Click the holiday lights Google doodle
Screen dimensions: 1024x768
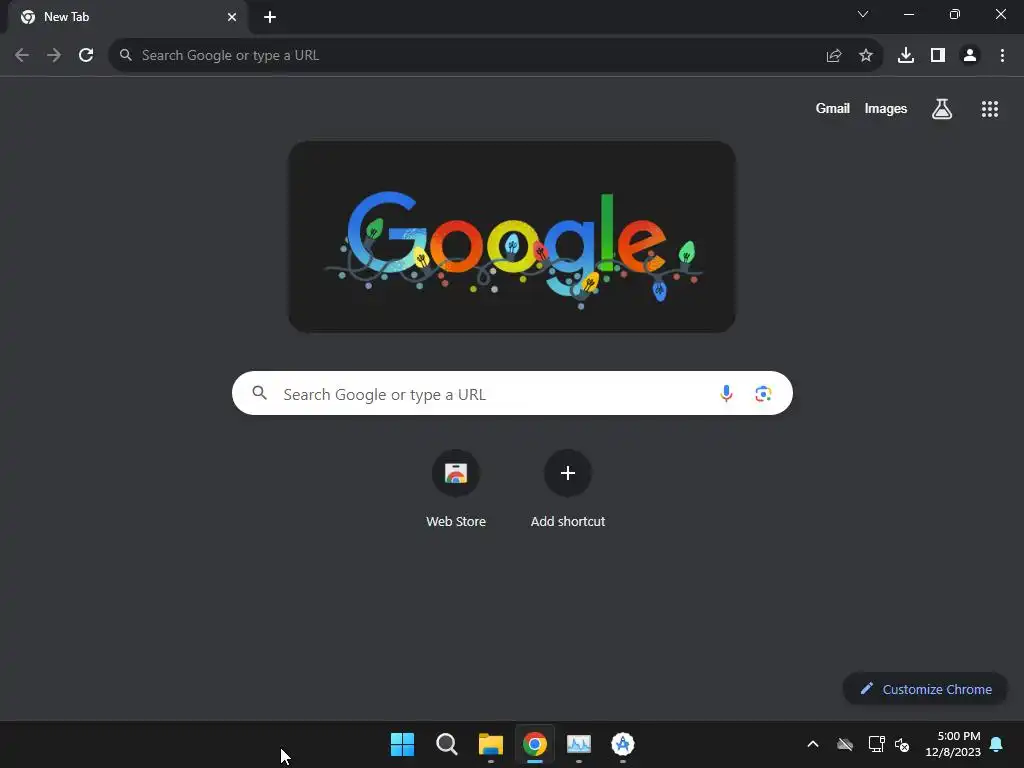coord(512,237)
